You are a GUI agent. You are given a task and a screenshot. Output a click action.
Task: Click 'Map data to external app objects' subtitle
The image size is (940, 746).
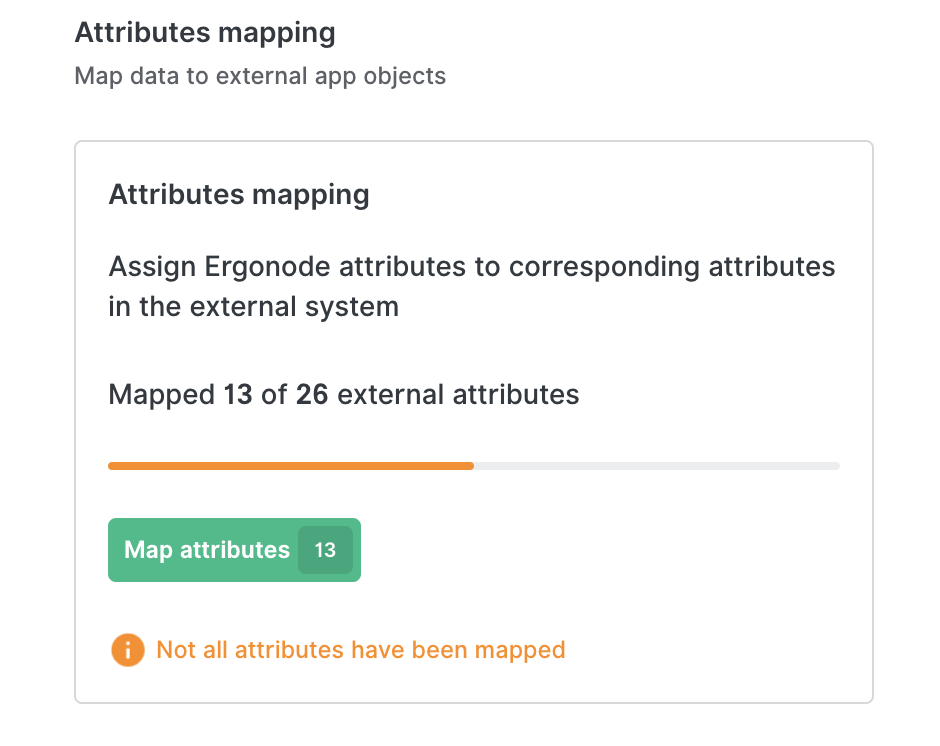click(x=260, y=76)
